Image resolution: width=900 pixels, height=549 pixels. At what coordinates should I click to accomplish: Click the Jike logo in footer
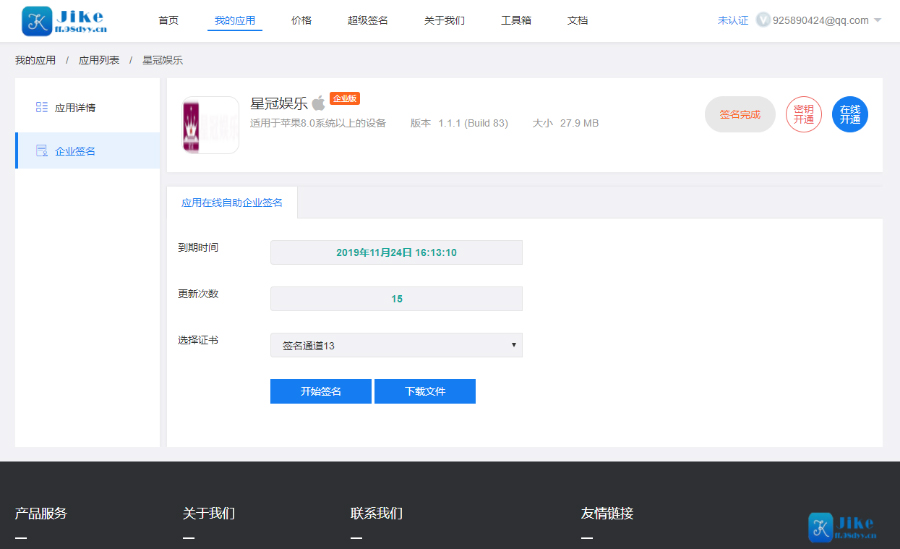(x=842, y=527)
